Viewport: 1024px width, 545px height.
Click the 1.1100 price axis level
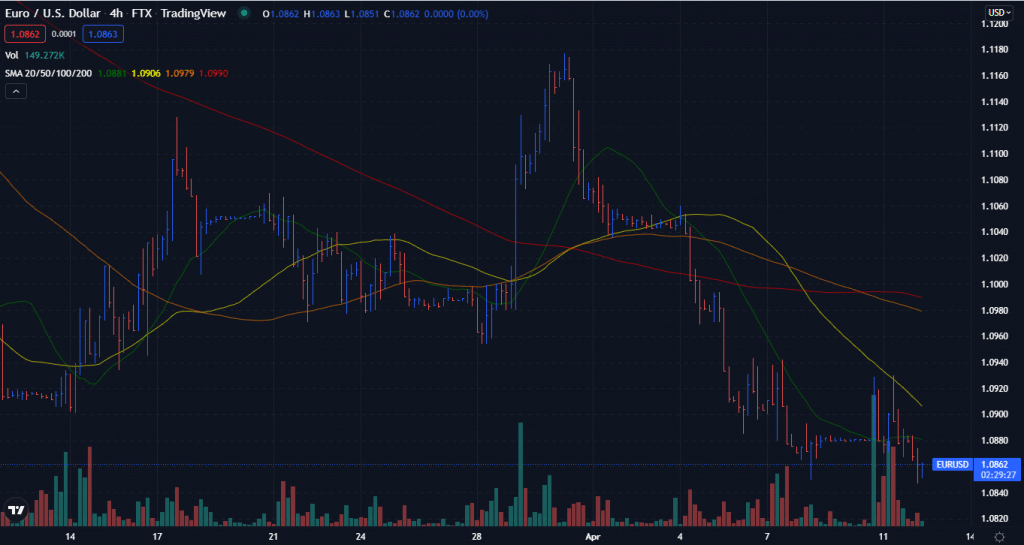[994, 154]
